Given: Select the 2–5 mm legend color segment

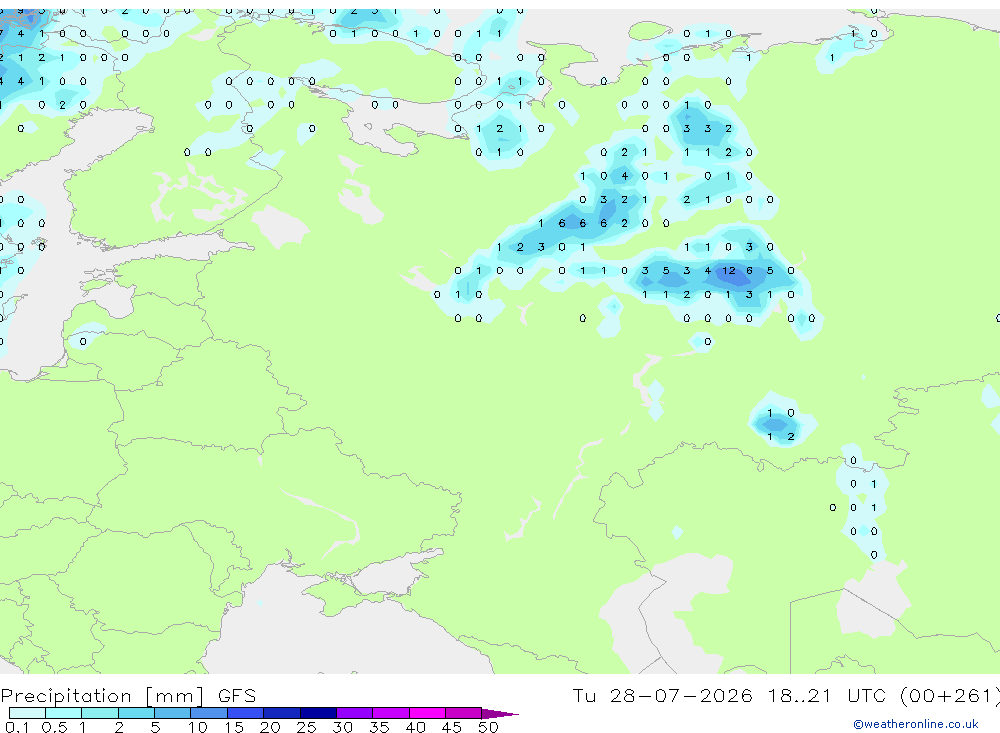Looking at the screenshot, I should point(136,713).
